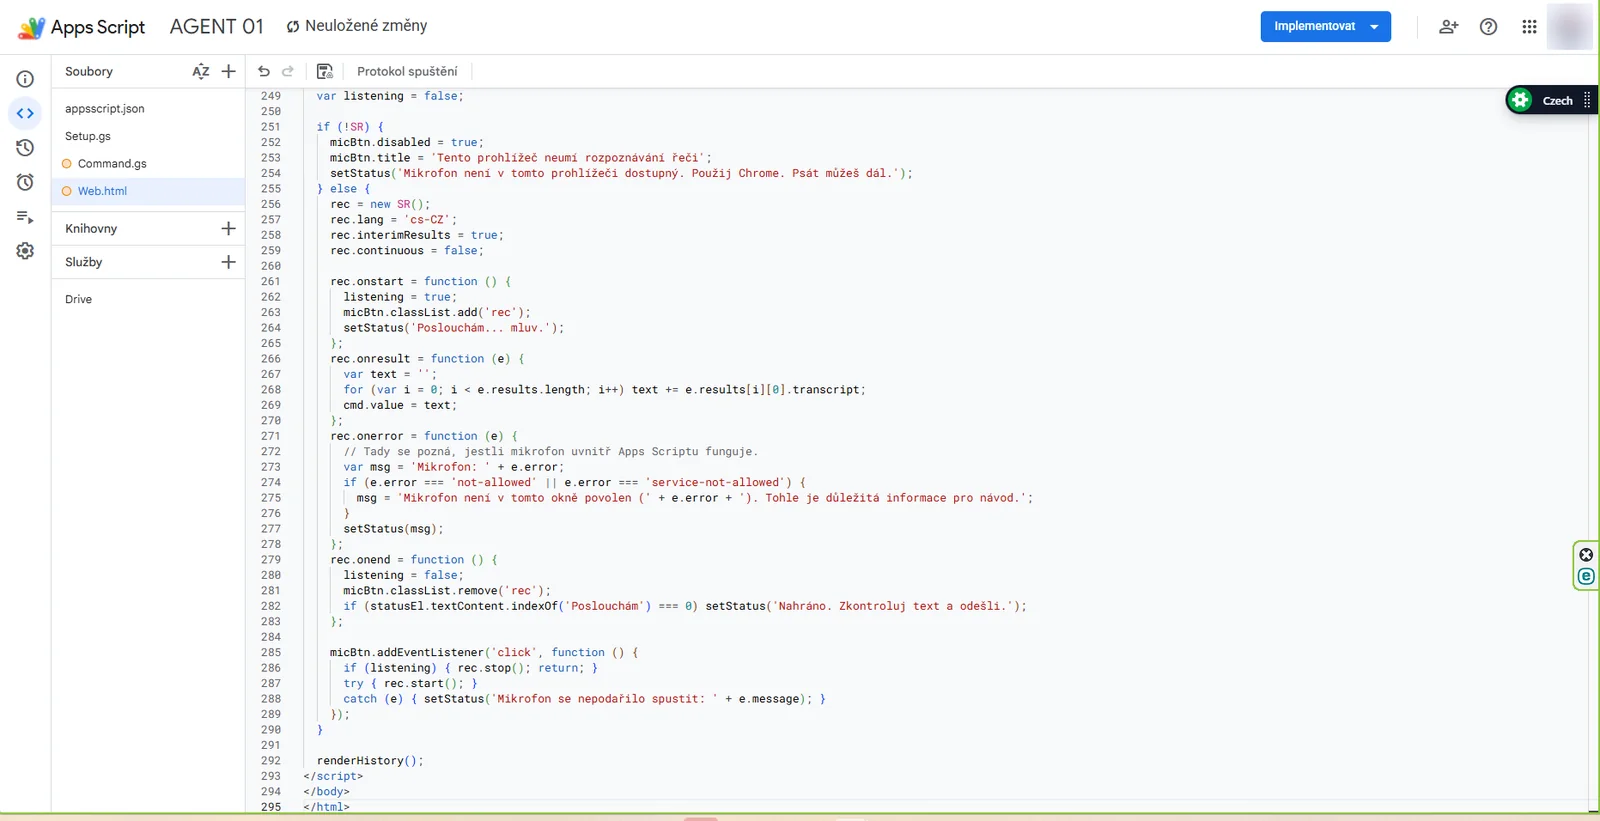Open the Overview info icon in sidebar
The width and height of the screenshot is (1600, 821).
click(25, 79)
